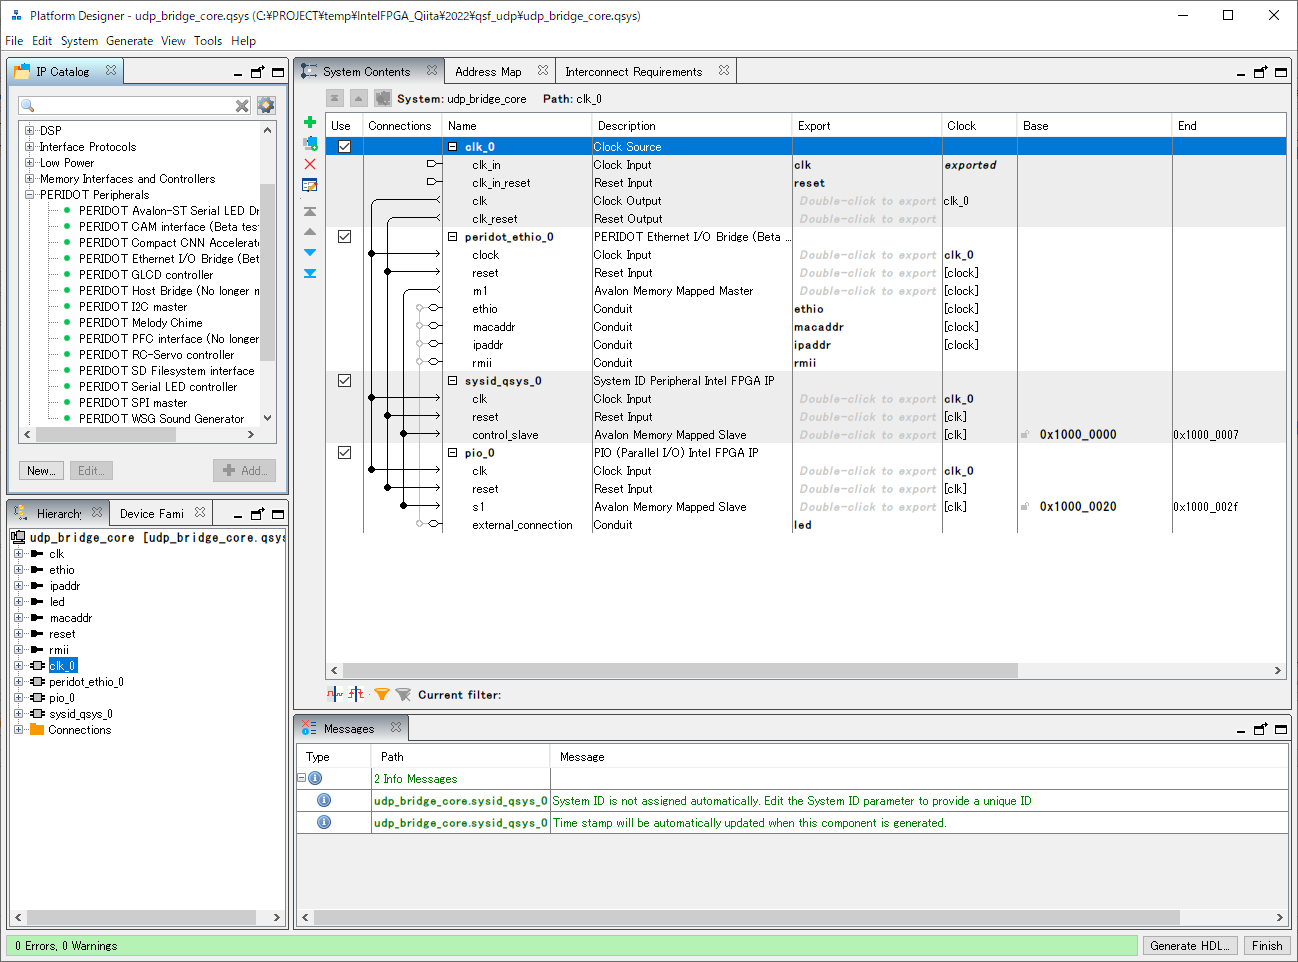The height and width of the screenshot is (962, 1298).
Task: Expand the Connections node in Hierarchy panel
Action: pos(20,729)
